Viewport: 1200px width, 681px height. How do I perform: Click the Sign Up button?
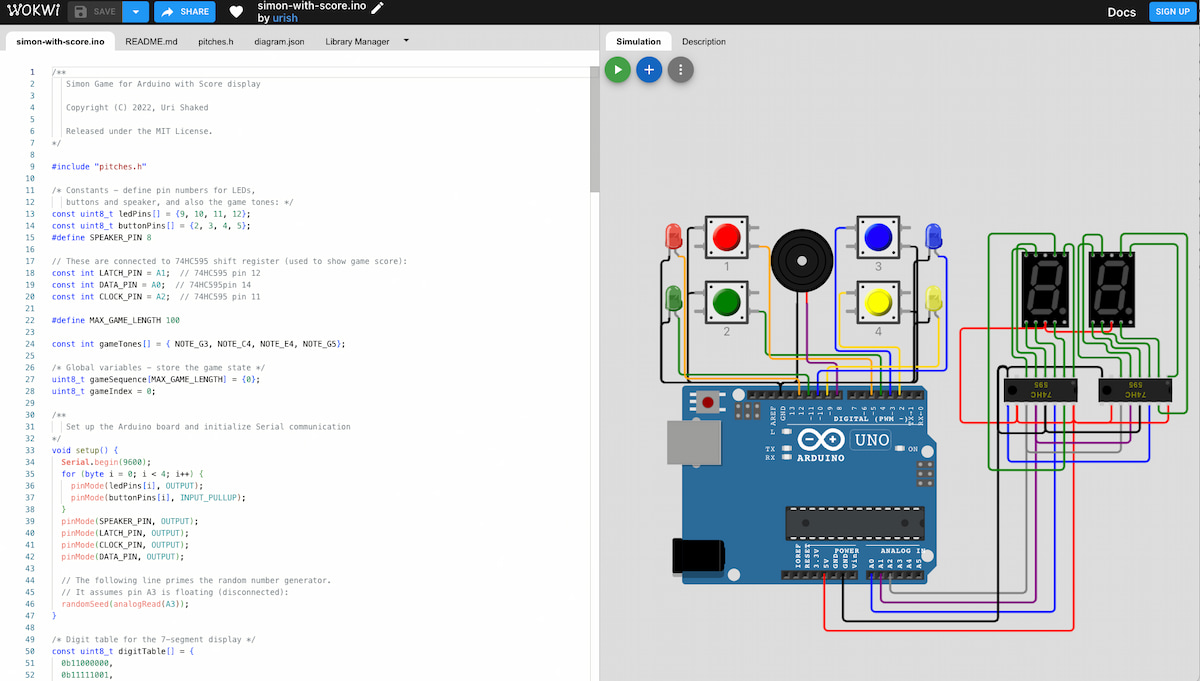coord(1171,12)
